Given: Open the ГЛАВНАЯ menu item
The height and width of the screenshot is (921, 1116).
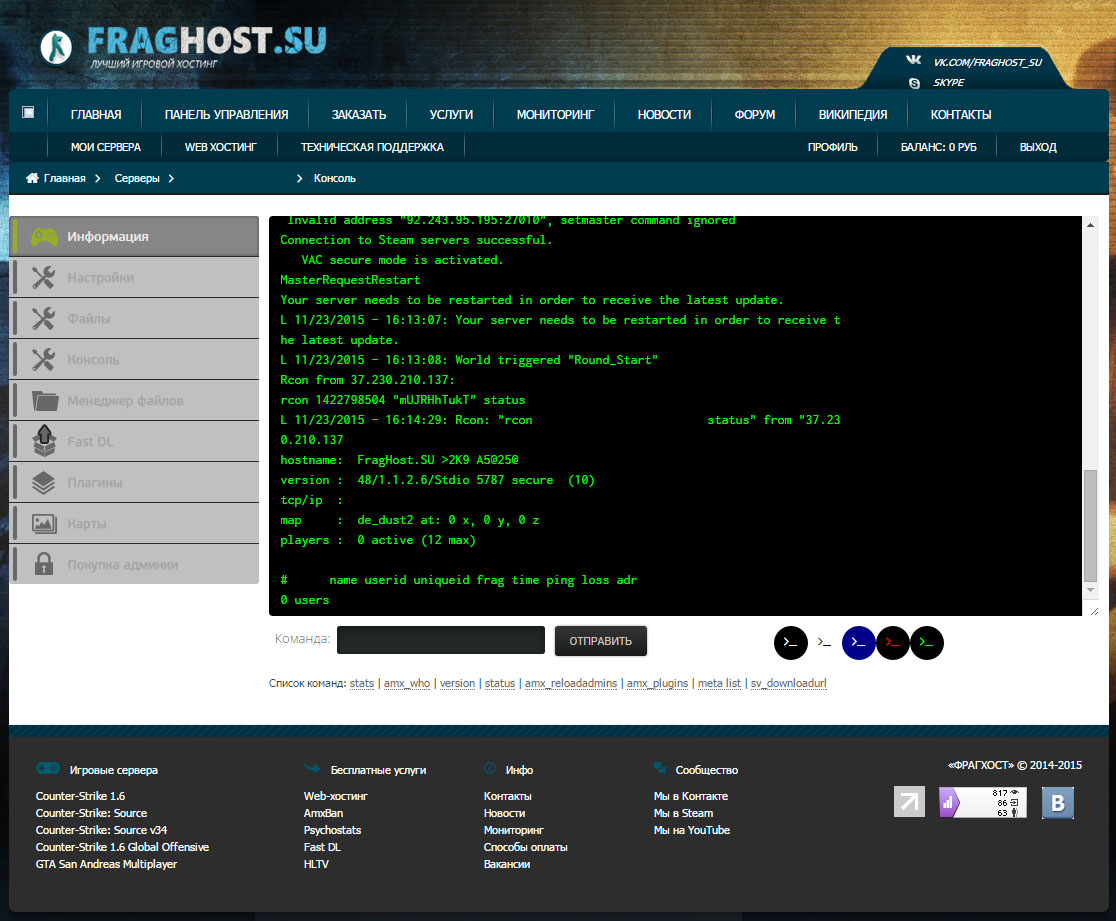Looking at the screenshot, I should (x=96, y=115).
